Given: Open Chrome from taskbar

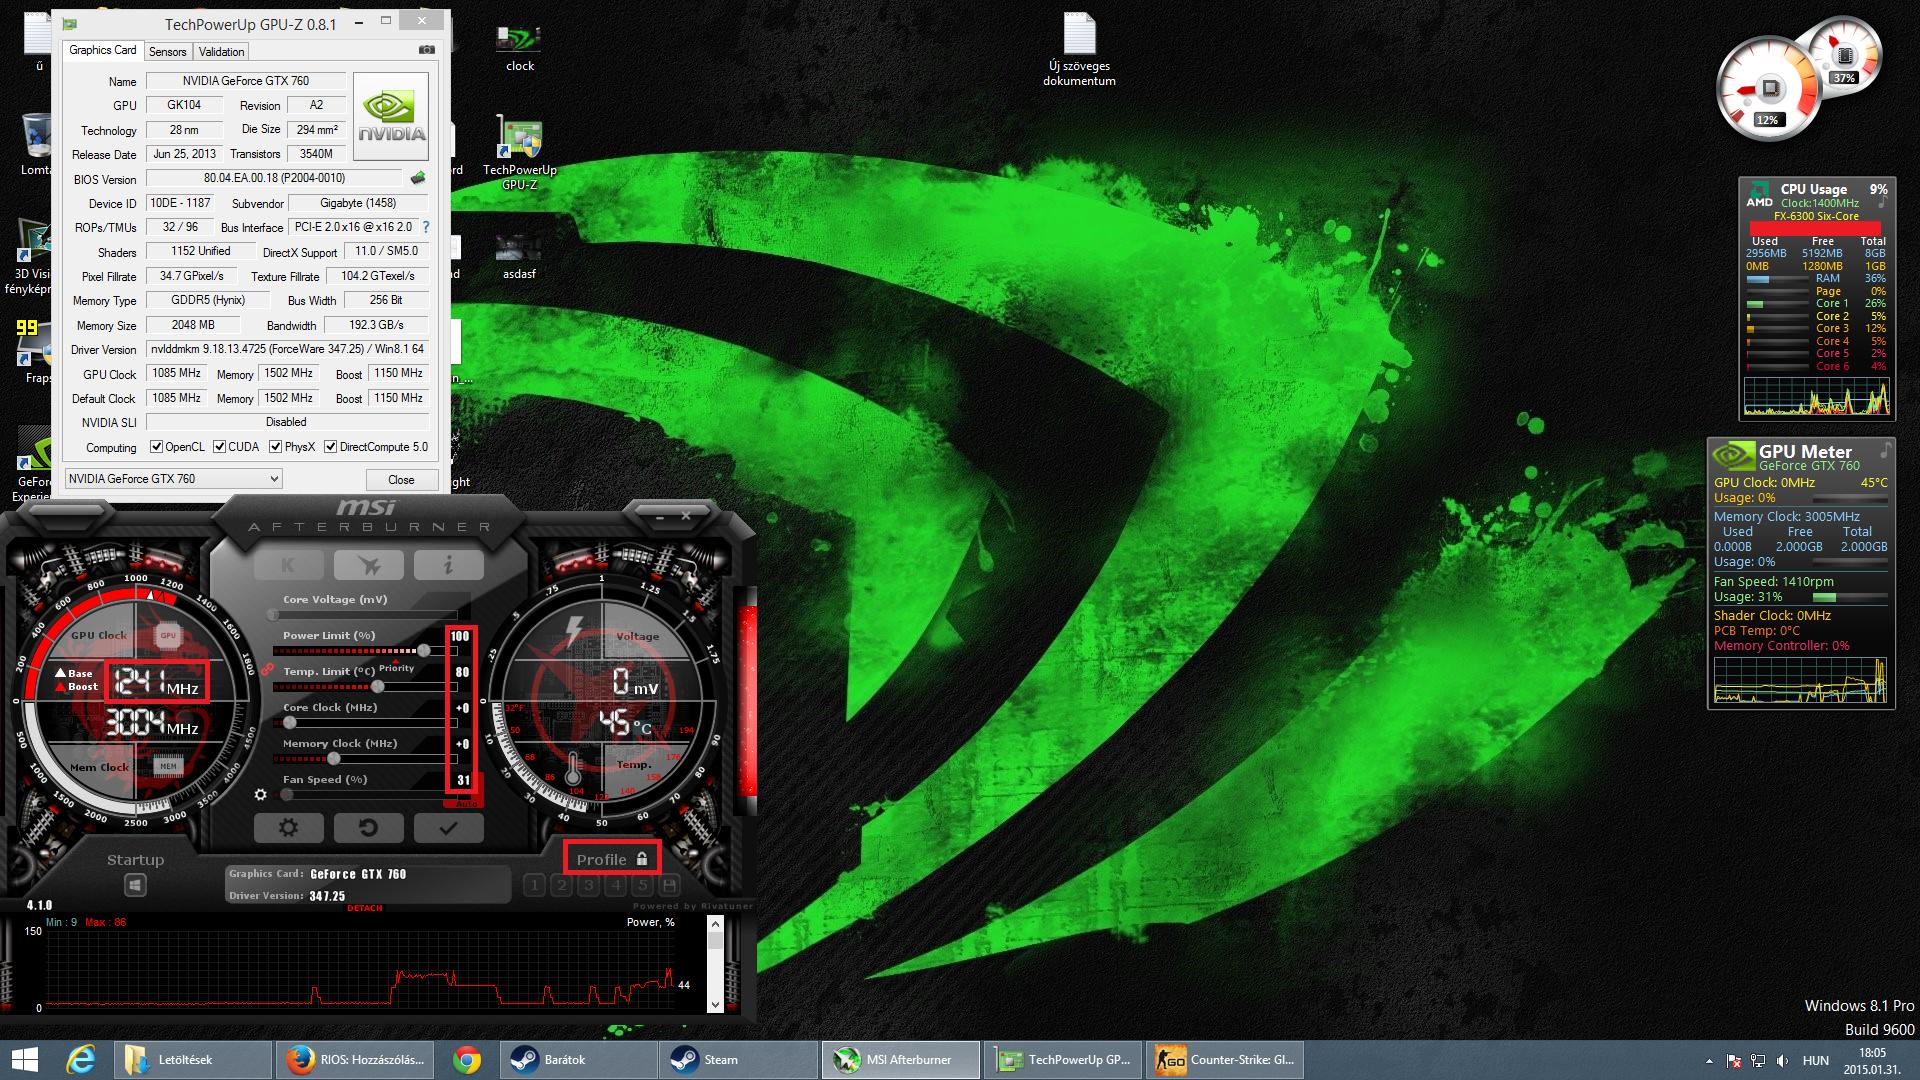Looking at the screenshot, I should [466, 1059].
